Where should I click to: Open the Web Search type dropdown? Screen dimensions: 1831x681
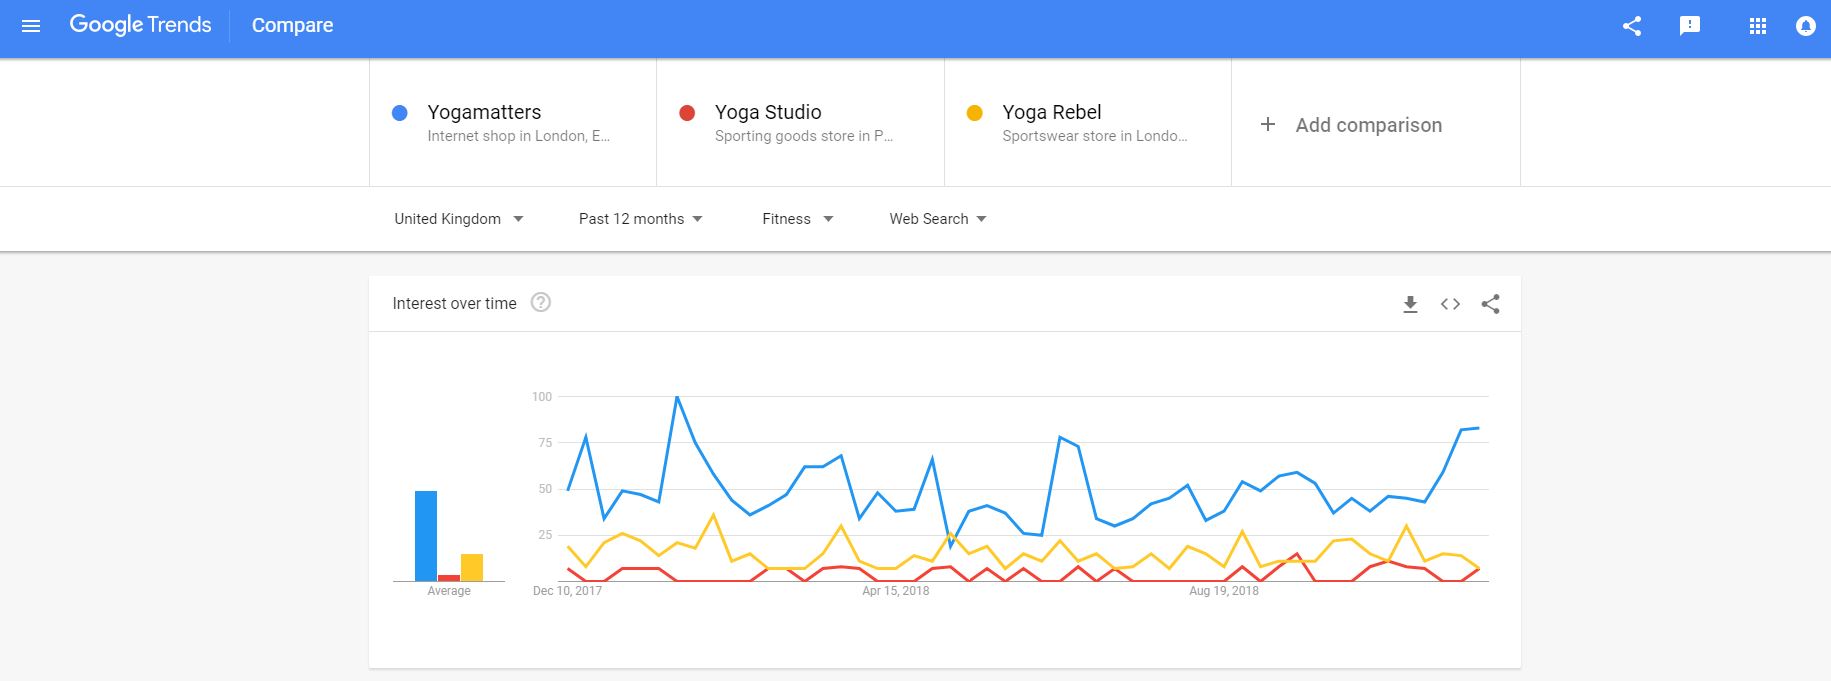(x=938, y=219)
